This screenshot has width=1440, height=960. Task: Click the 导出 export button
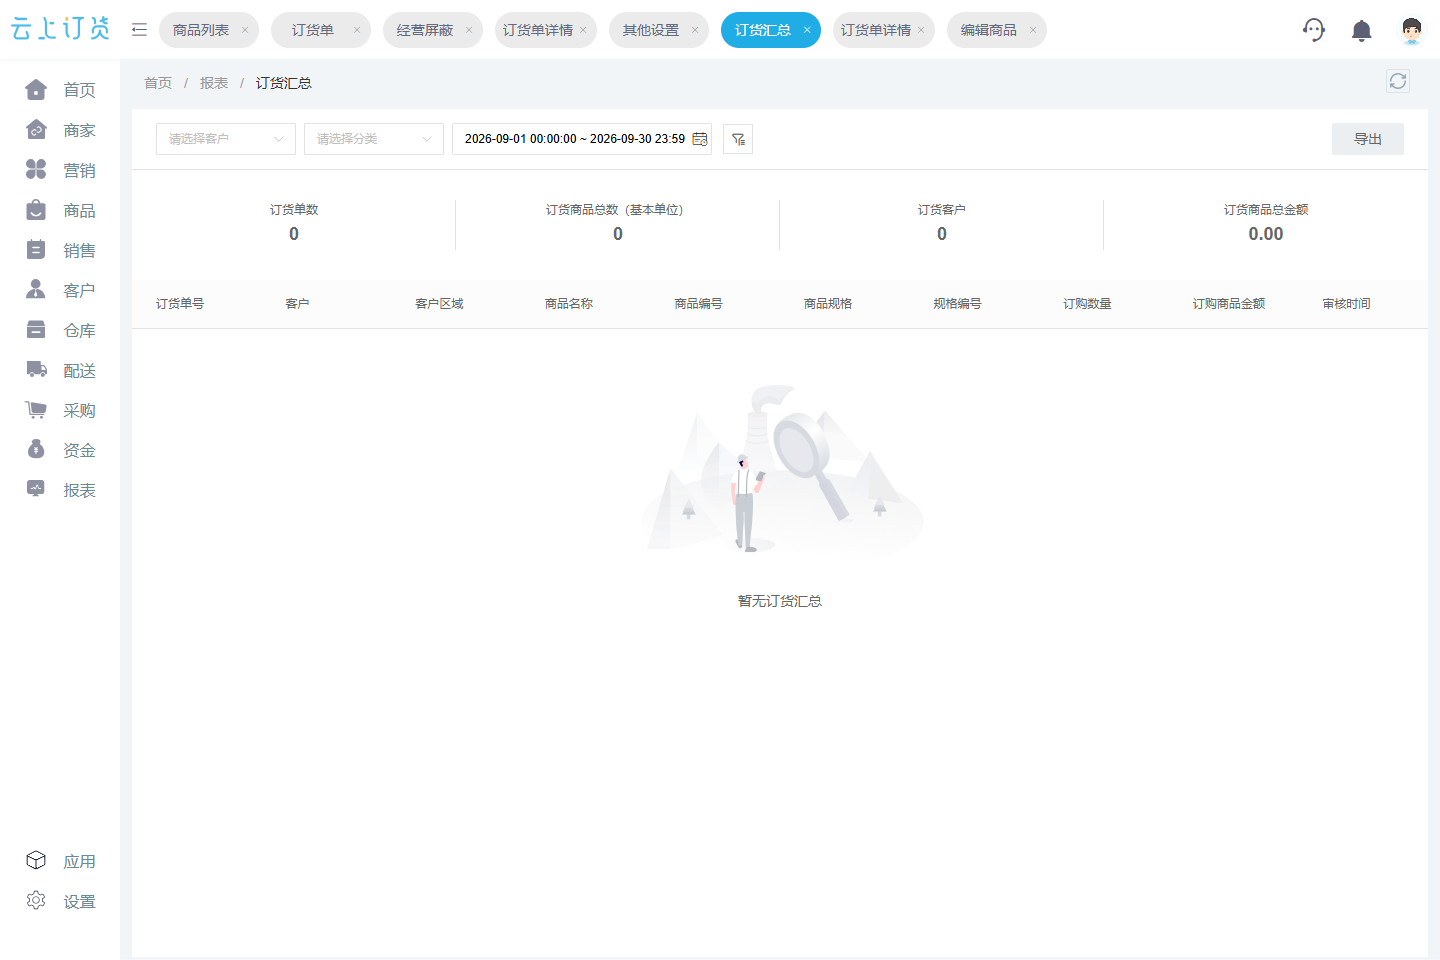pos(1368,139)
